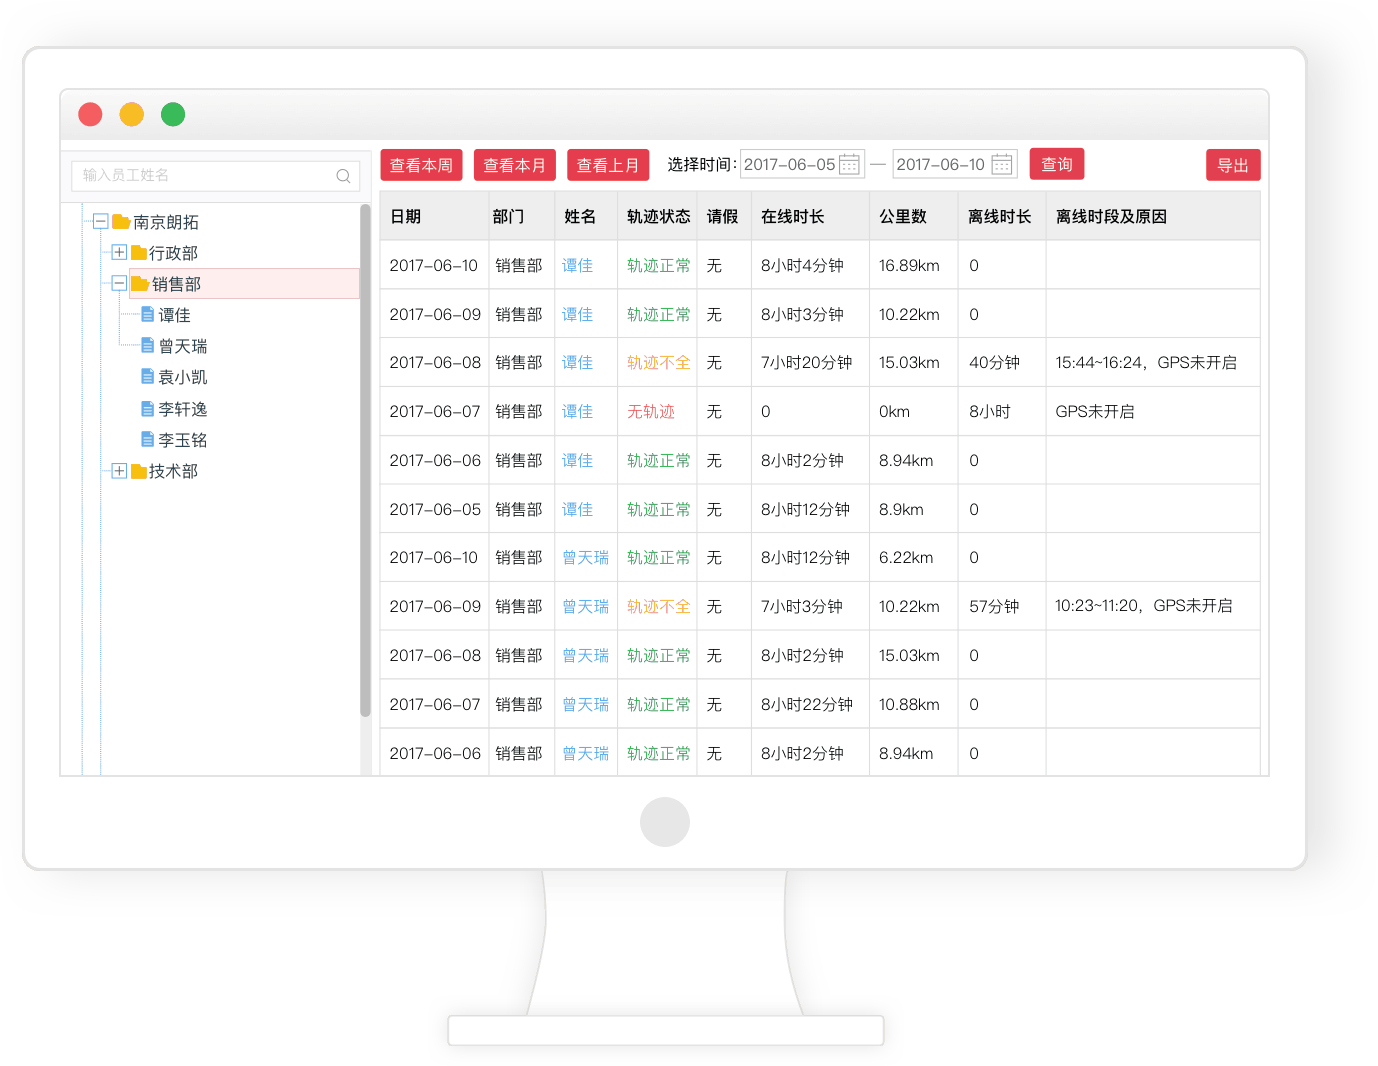
Task: Click 轨迹不全 status for 谭佳 on 2017-06-08
Action: [658, 362]
